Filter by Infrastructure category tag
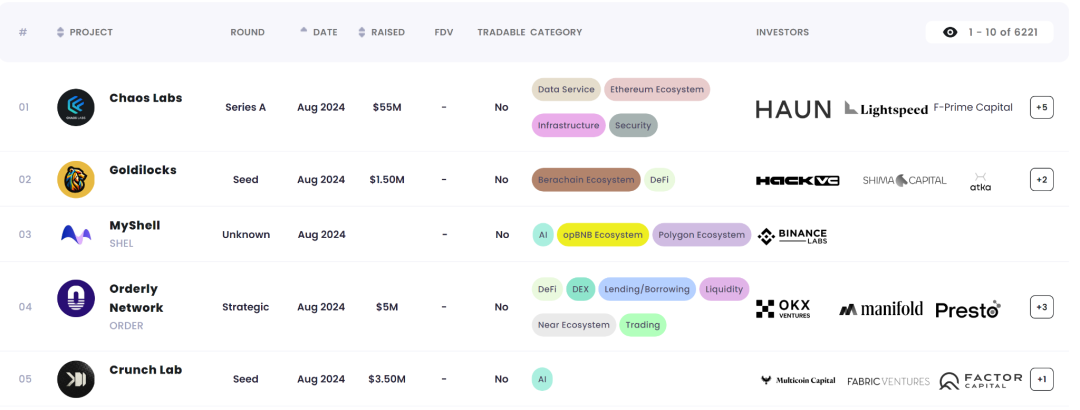The image size is (1080, 410). (x=568, y=125)
